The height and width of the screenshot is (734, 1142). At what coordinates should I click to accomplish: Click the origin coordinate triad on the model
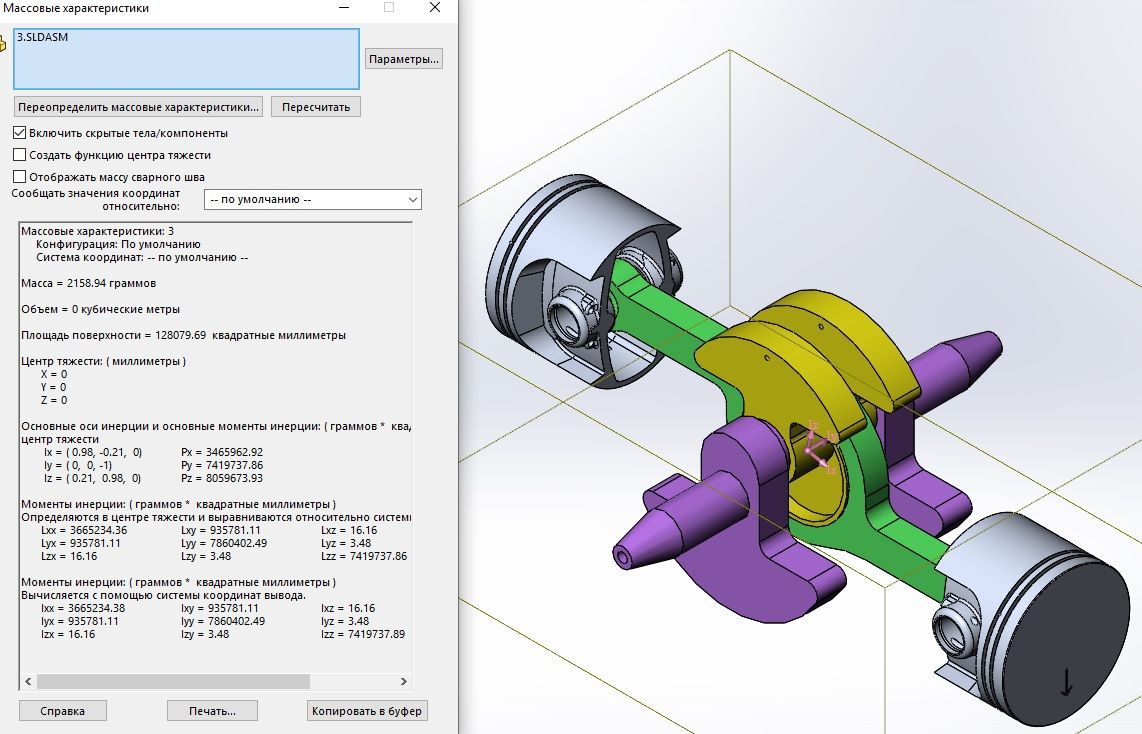point(818,447)
